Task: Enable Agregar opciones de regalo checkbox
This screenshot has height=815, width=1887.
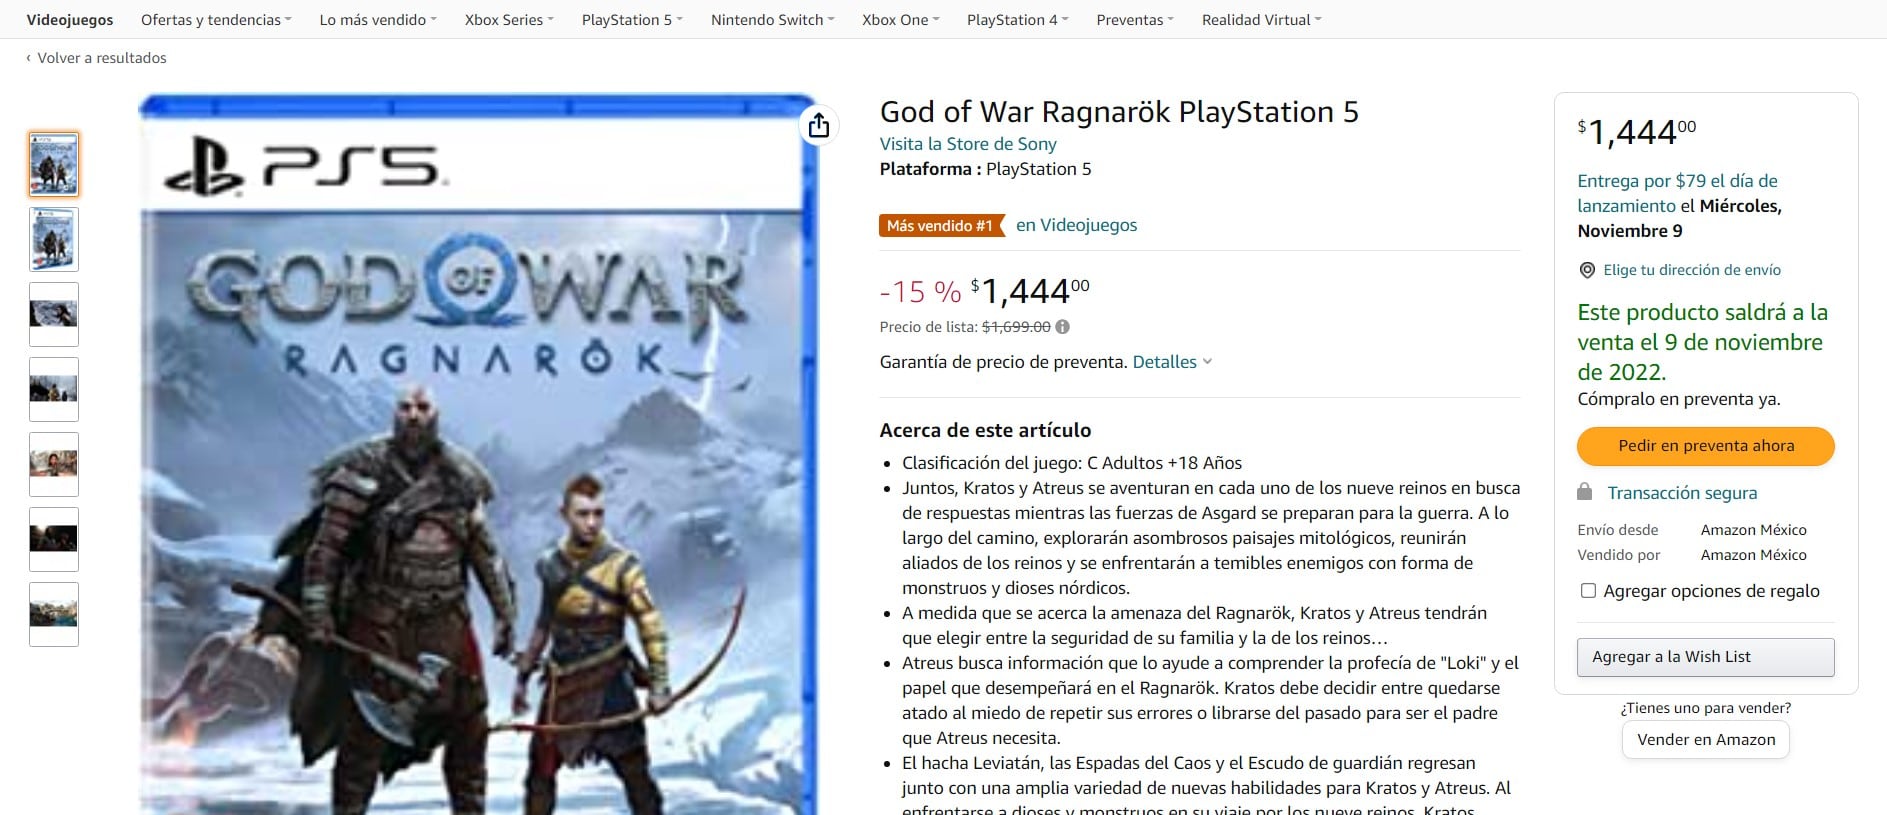Action: 1588,591
